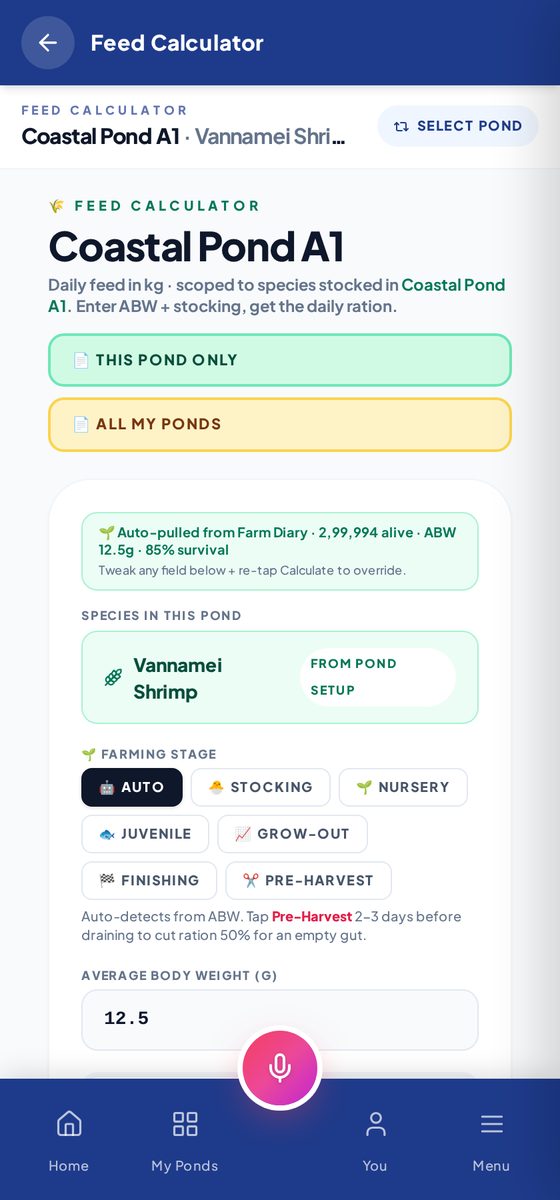Open Home via the house icon

[x=69, y=1124]
